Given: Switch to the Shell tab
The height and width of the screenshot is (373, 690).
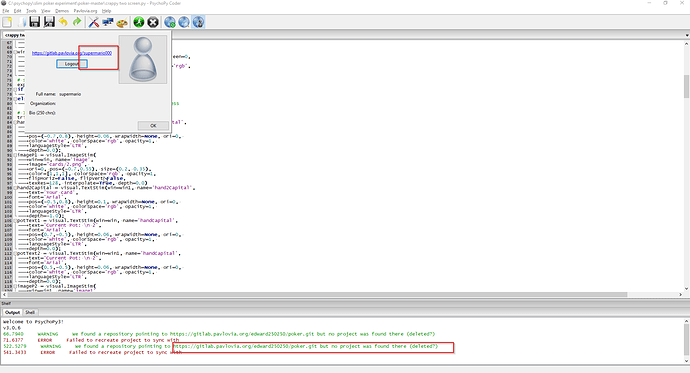Looking at the screenshot, I should coord(30,312).
